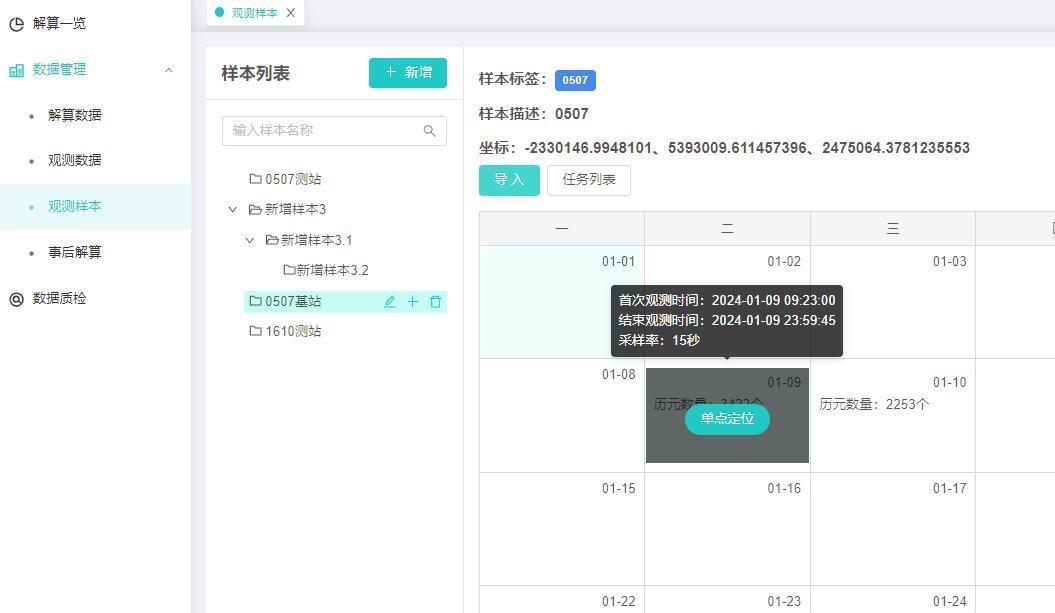The image size is (1055, 613).
Task: Open the 解算数据 menu item
Action: tap(74, 115)
